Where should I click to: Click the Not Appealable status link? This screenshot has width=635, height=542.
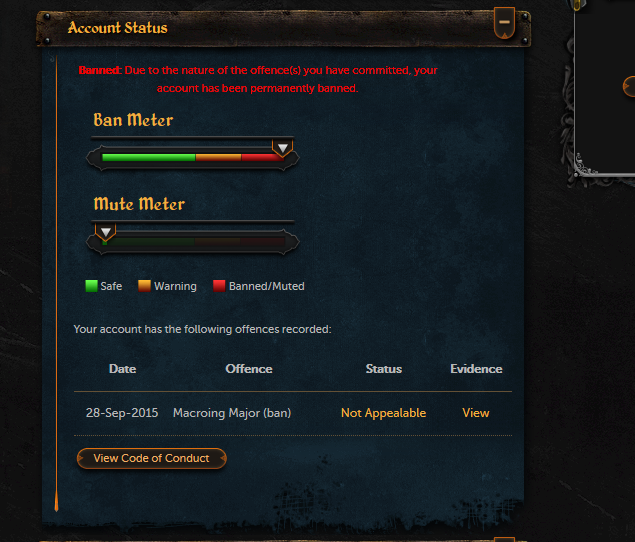coord(384,413)
